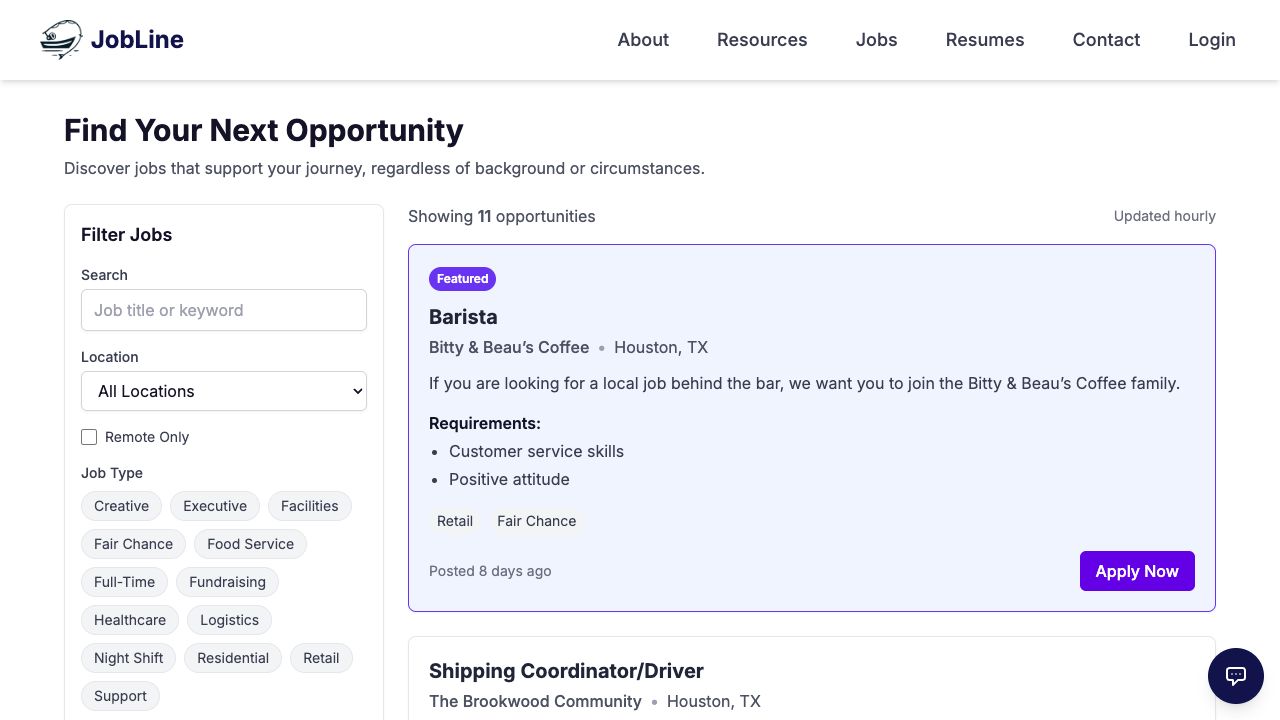The image size is (1280, 720).
Task: Enable the Remote Only checkbox
Action: click(x=89, y=437)
